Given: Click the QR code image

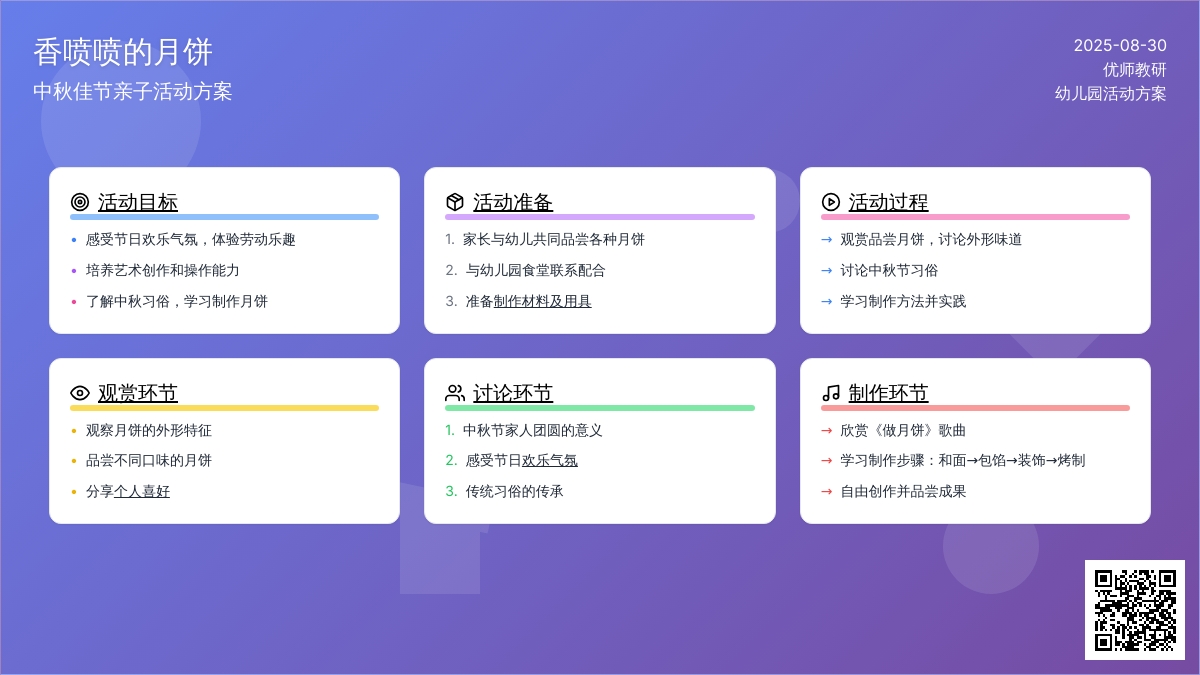Looking at the screenshot, I should 1135,610.
